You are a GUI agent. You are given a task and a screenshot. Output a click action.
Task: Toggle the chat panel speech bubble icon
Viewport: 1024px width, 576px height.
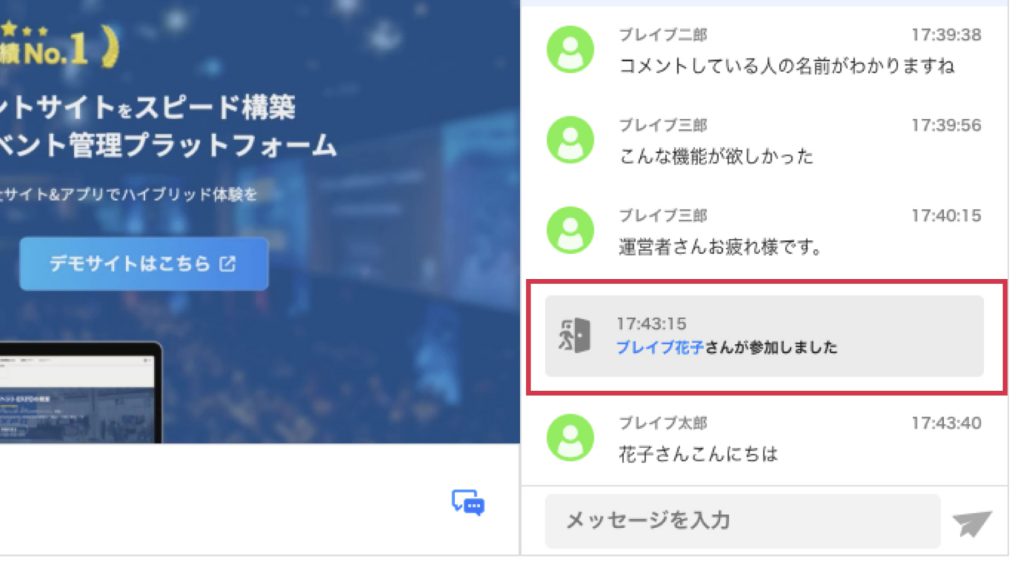[x=468, y=503]
